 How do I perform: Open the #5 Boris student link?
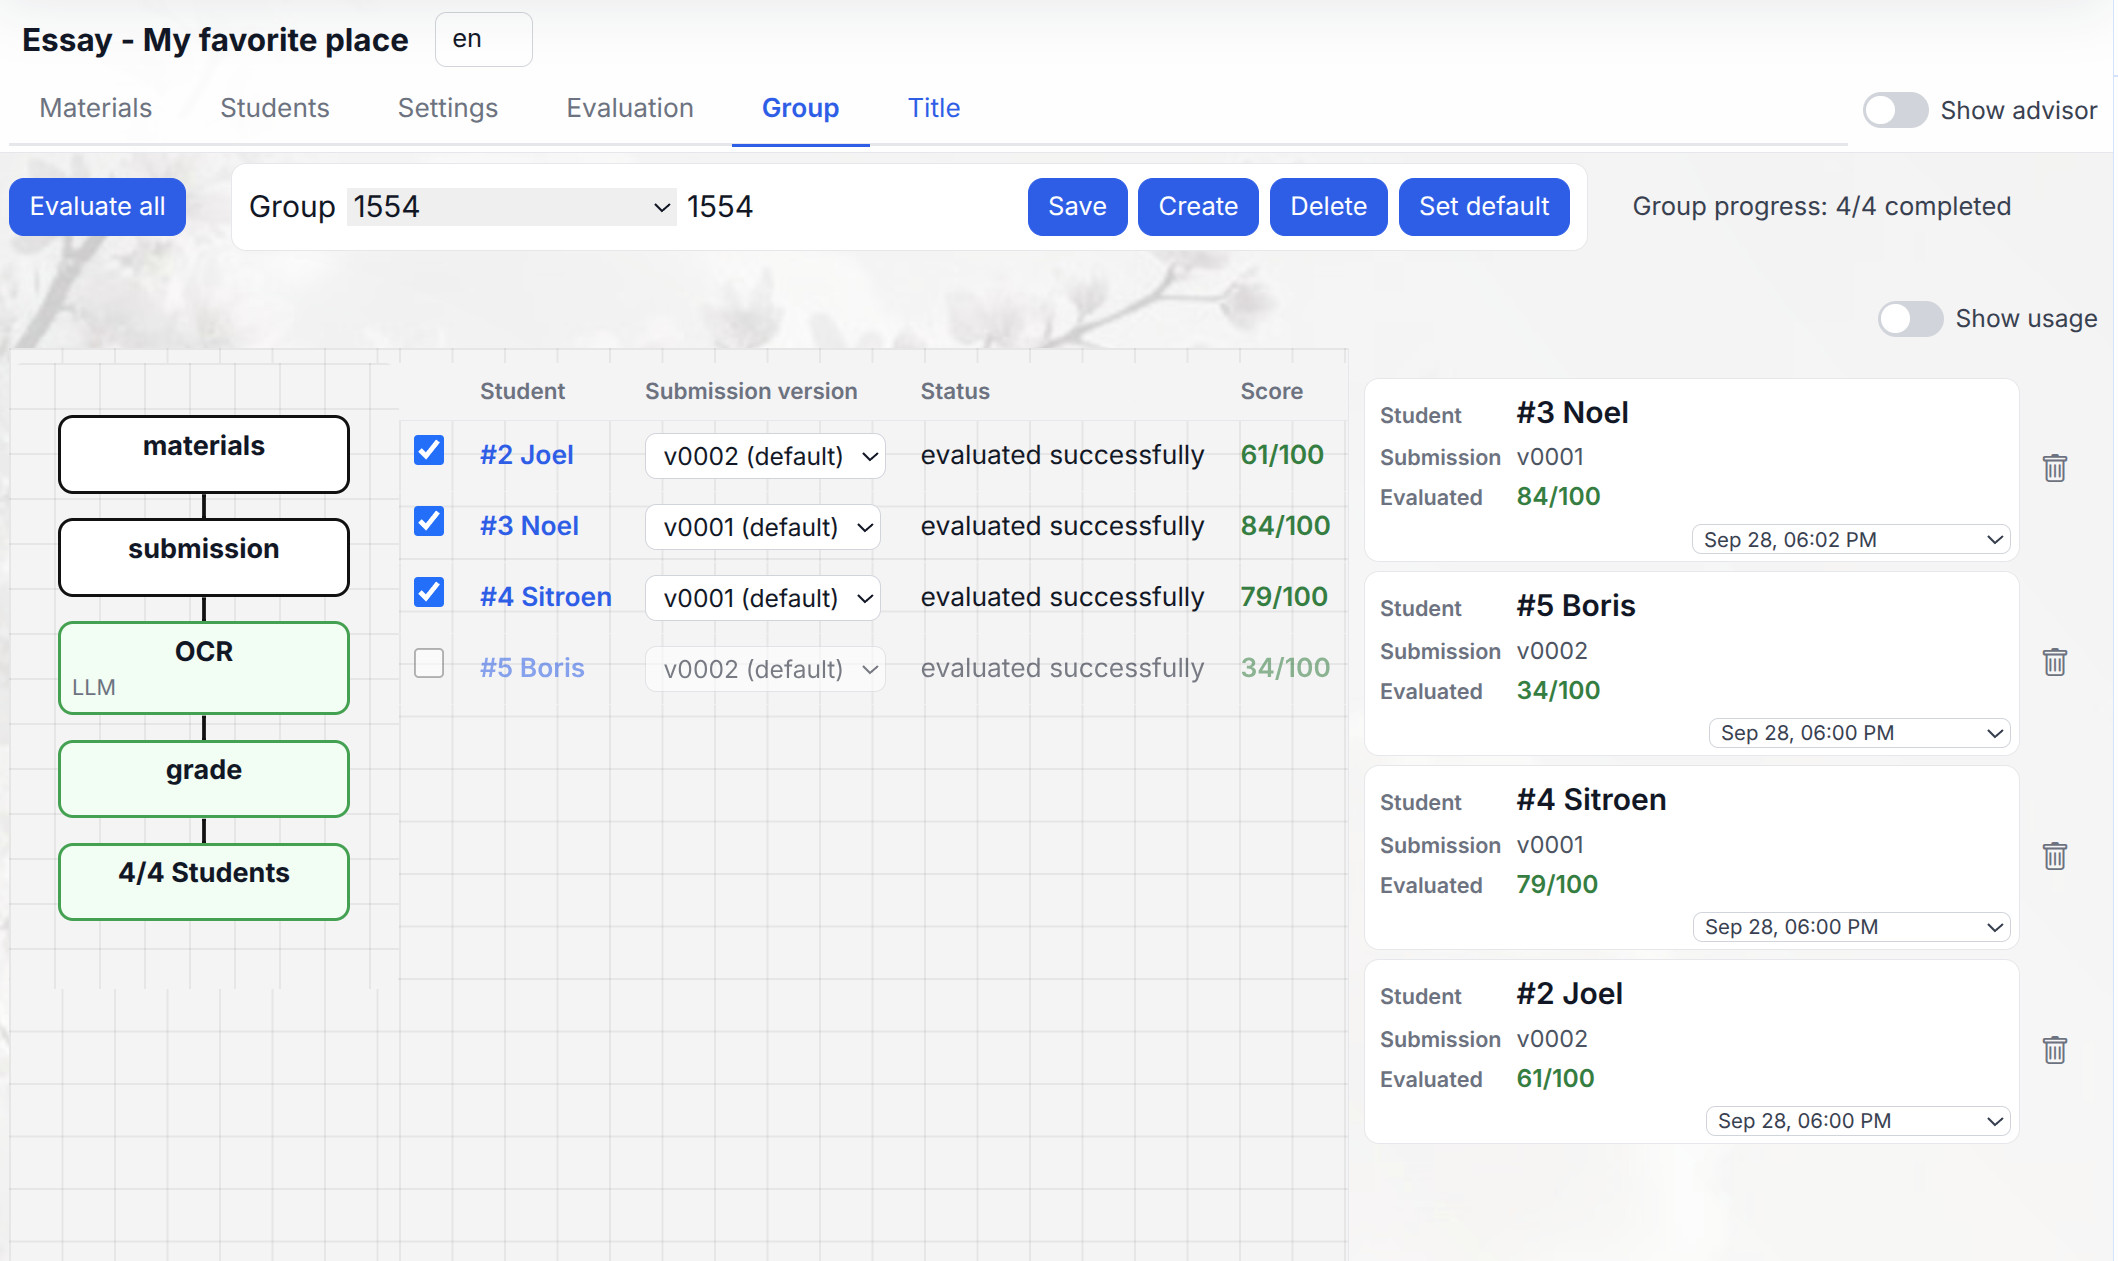(532, 668)
